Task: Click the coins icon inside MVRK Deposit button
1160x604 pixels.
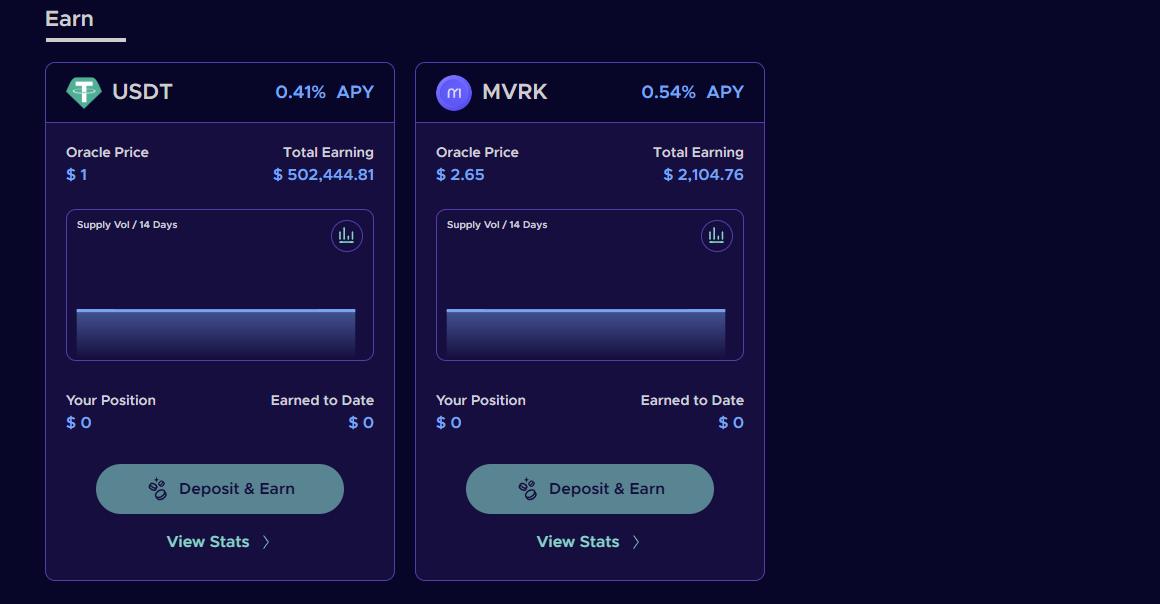Action: click(x=527, y=488)
